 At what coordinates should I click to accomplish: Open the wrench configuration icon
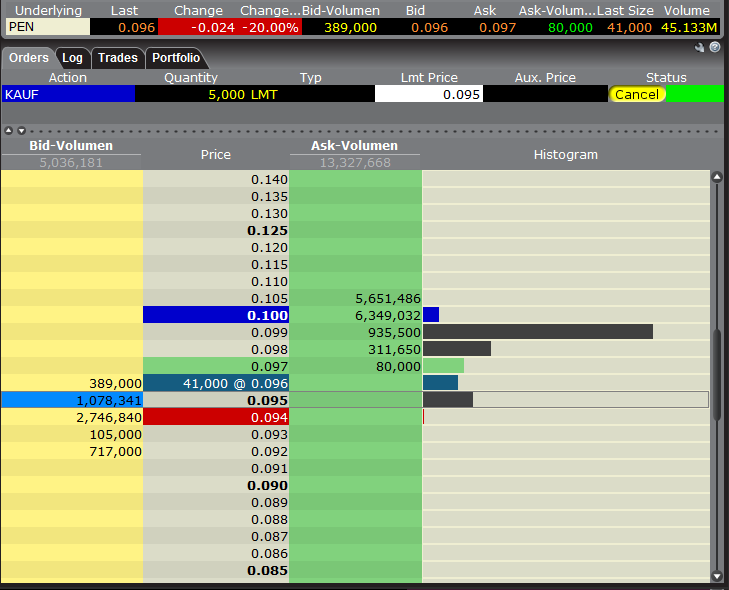click(x=700, y=47)
